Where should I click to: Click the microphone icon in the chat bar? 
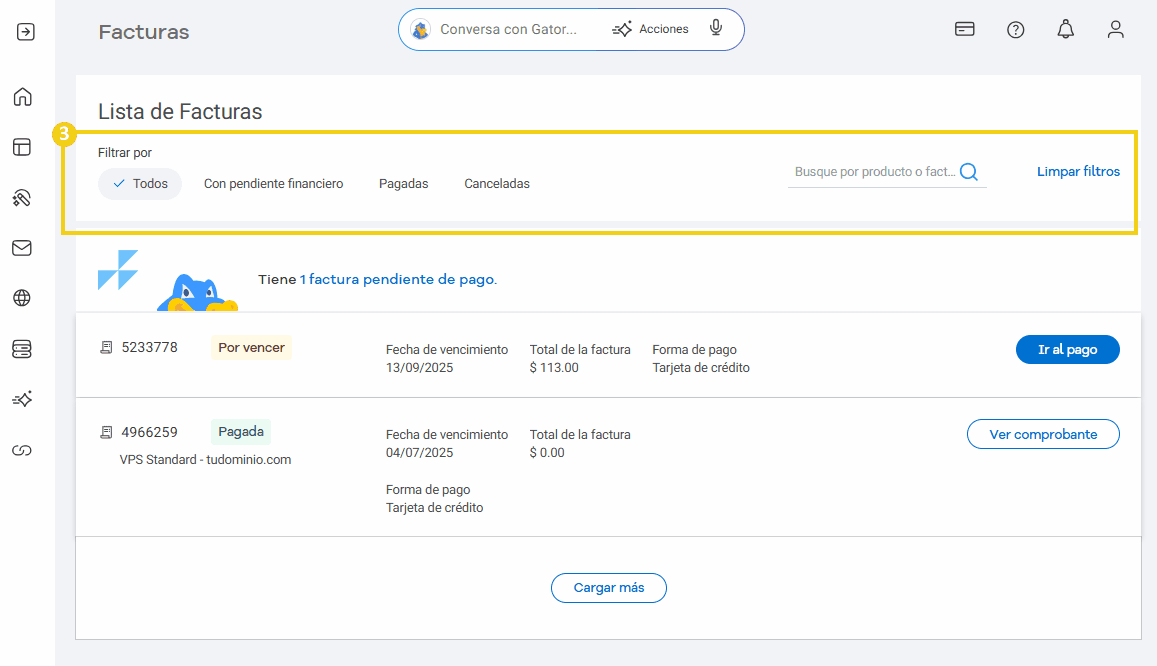click(x=716, y=29)
